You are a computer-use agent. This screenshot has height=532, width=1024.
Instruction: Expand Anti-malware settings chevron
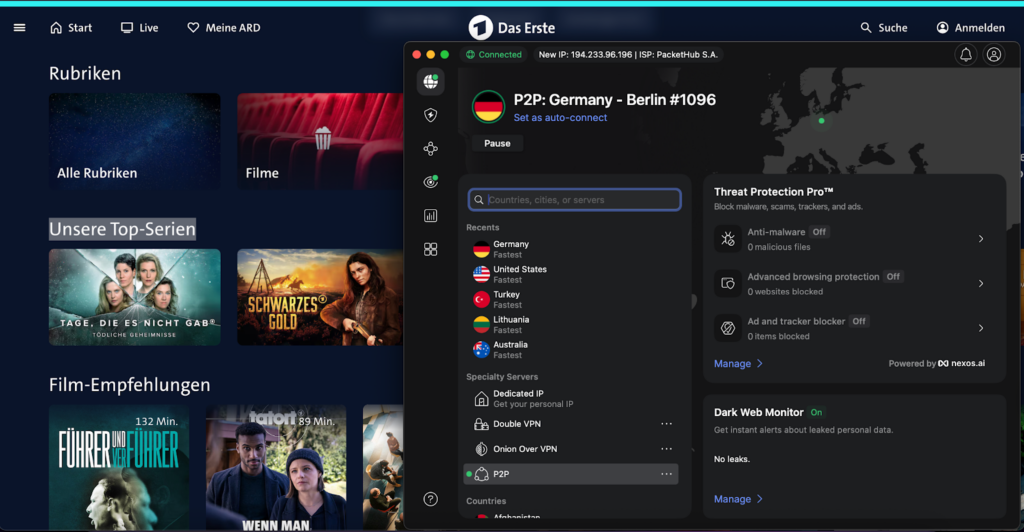pyautogui.click(x=981, y=239)
